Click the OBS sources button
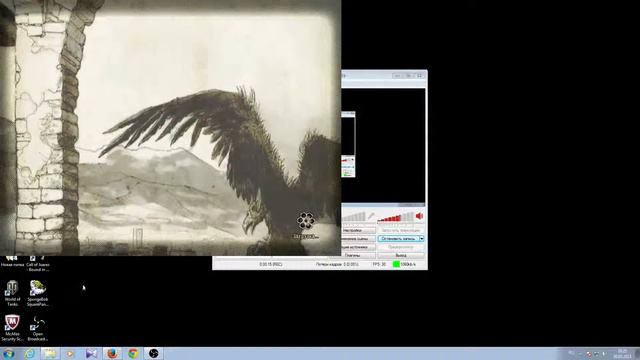 [x=358, y=247]
